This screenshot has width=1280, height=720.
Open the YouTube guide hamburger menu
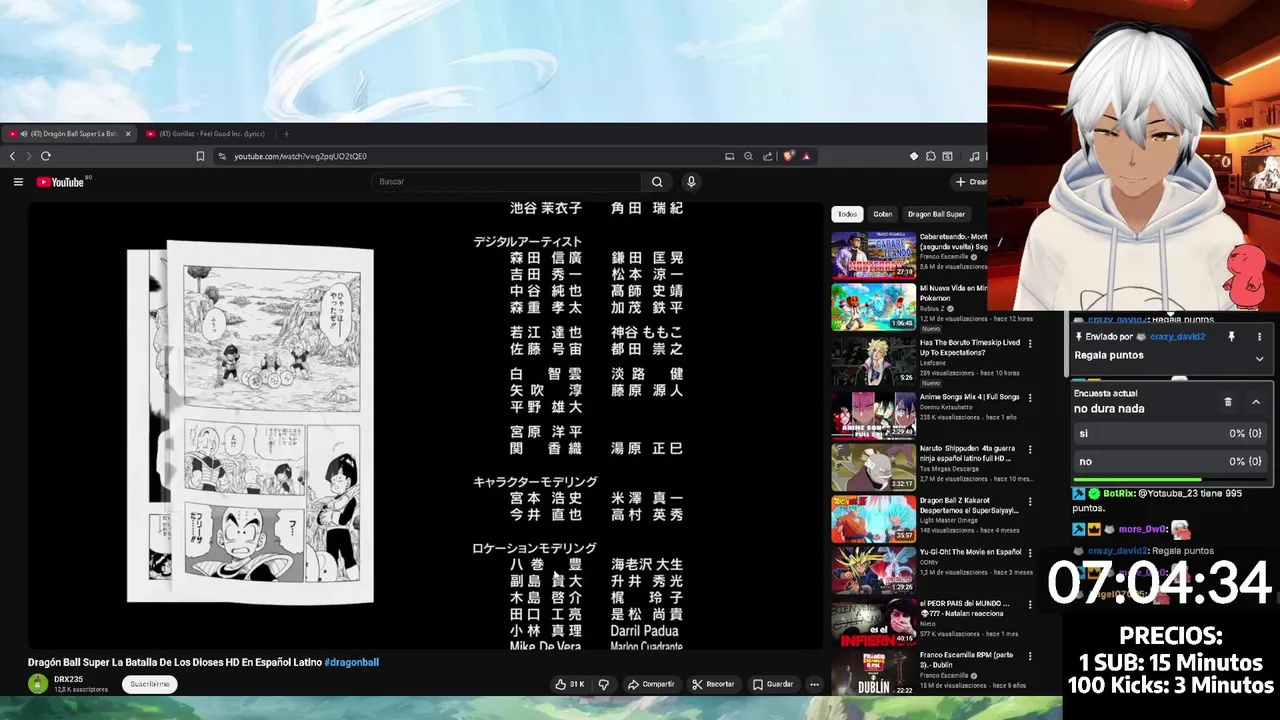coord(18,182)
